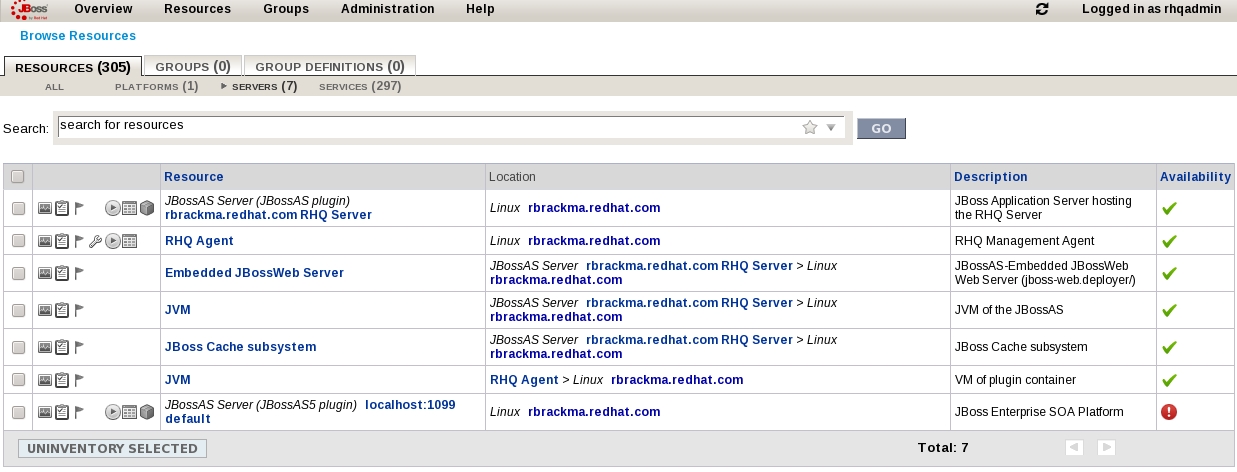The height and width of the screenshot is (472, 1237).
Task: Open Embedded JBossWeb Server resource link
Action: tap(254, 273)
